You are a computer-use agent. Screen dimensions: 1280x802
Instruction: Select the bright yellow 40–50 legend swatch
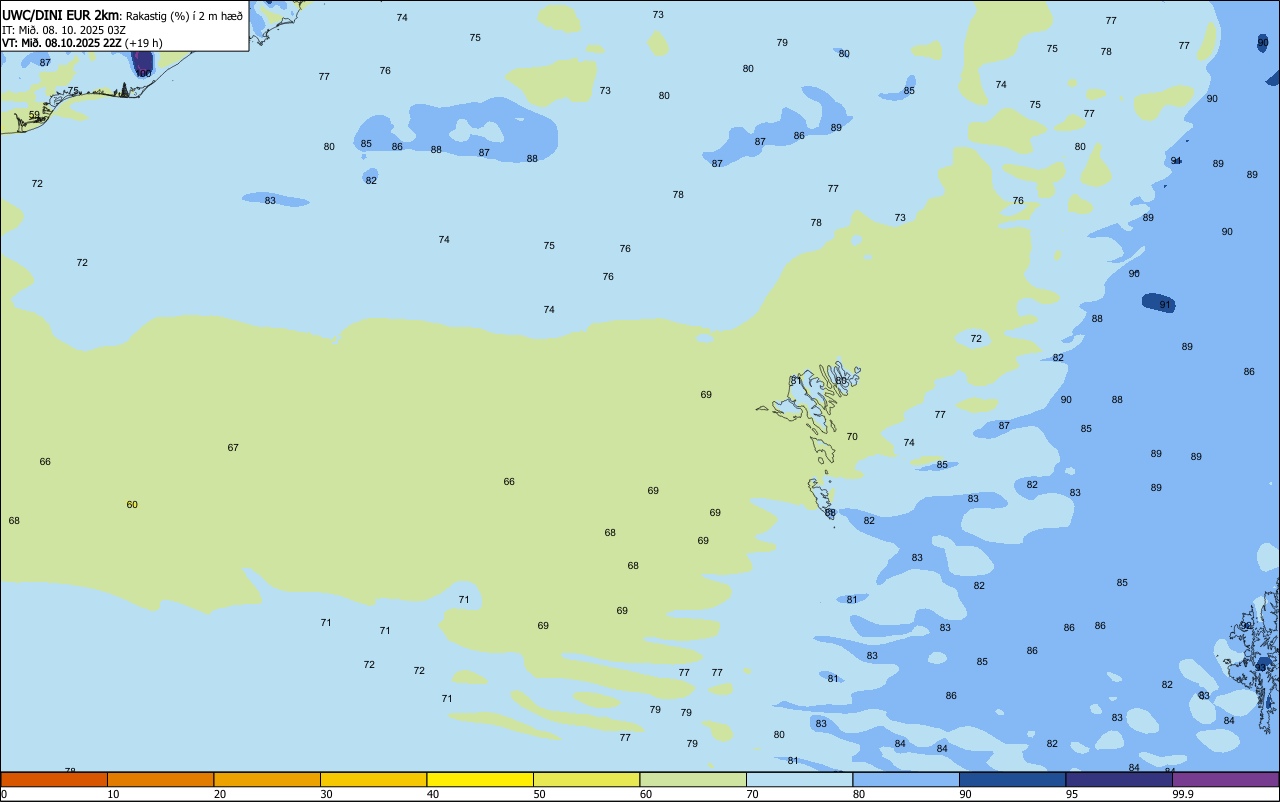click(480, 779)
